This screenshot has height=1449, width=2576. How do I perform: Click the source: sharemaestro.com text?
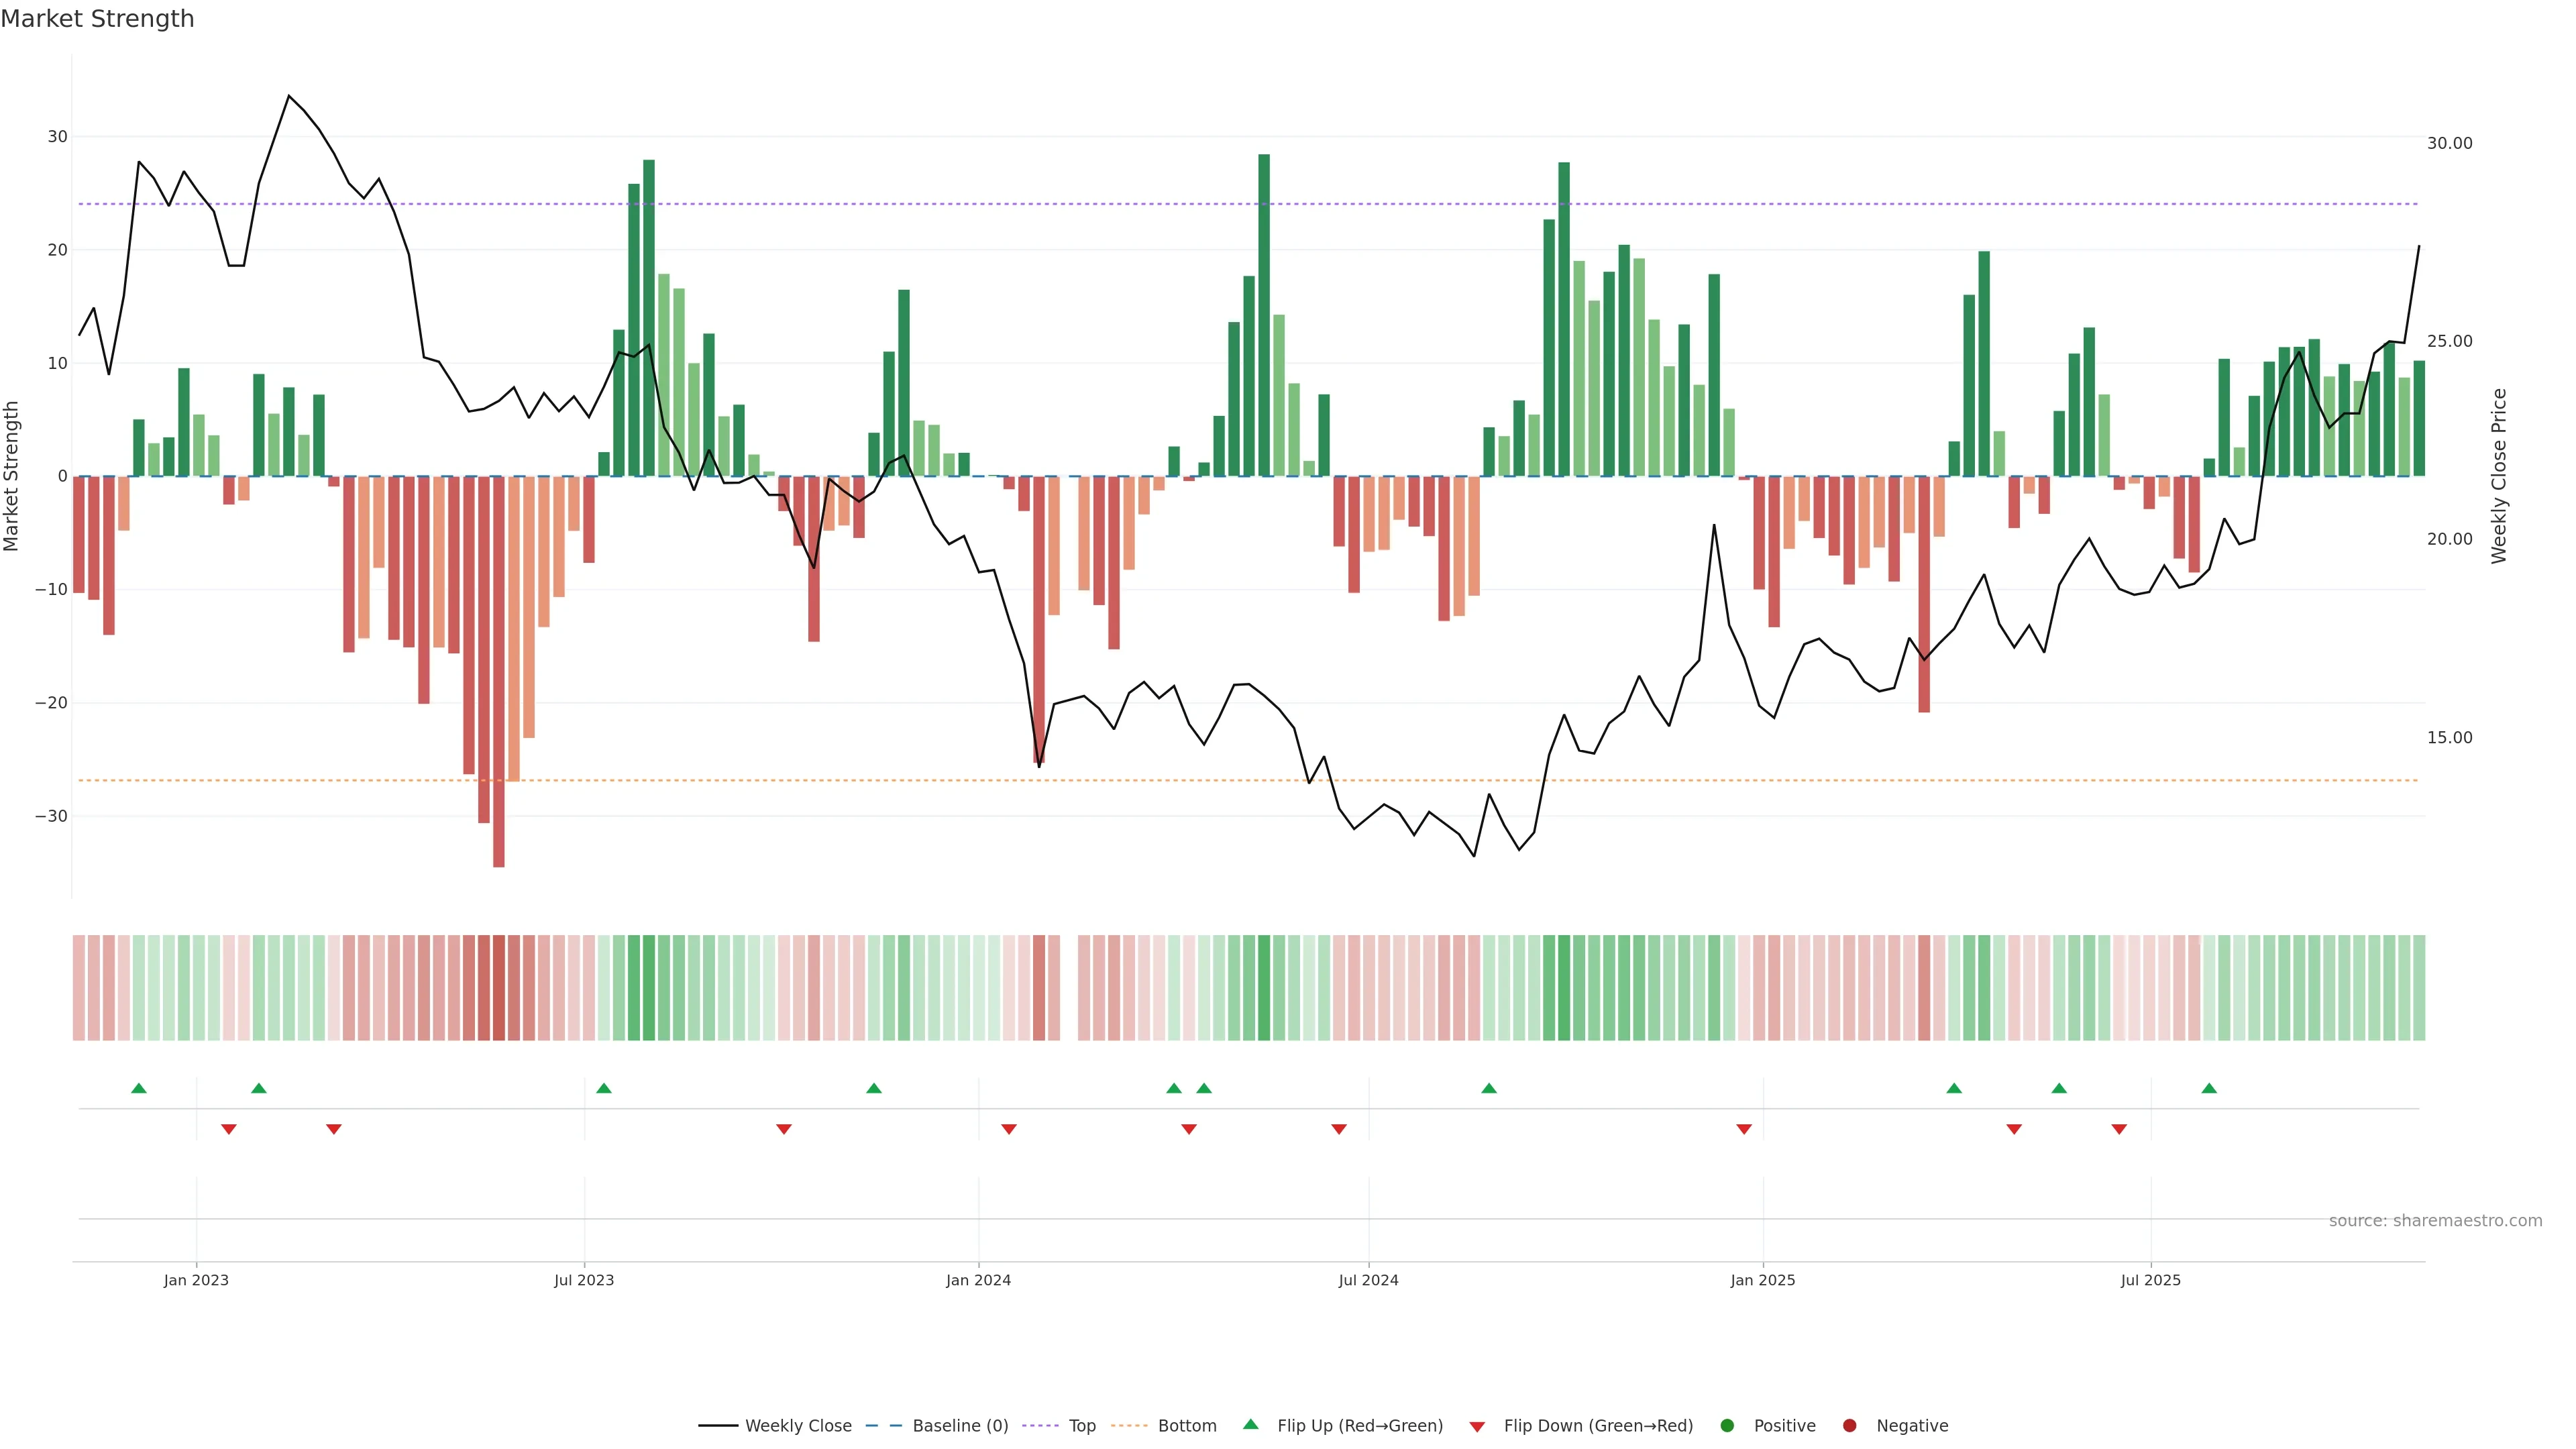[x=2435, y=1220]
